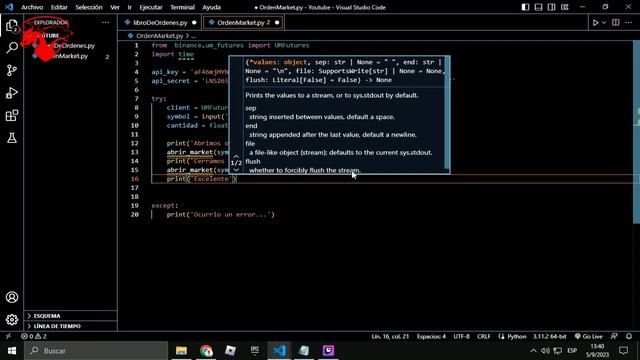This screenshot has width=640, height=360.
Task: Click the unsaved dot on the OrdenMarket.py tab
Action: pyautogui.click(x=277, y=23)
